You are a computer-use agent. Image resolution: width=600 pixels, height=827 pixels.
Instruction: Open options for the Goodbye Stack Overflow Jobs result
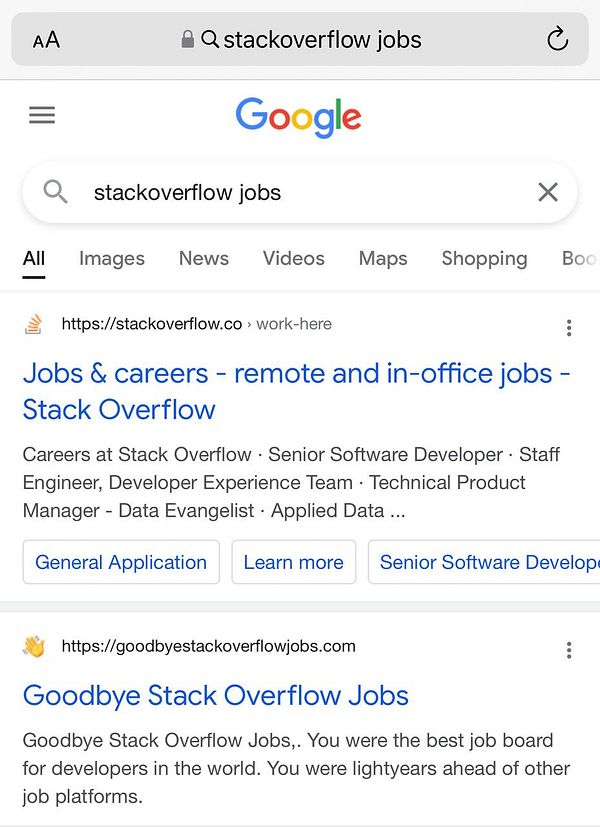[x=569, y=651]
